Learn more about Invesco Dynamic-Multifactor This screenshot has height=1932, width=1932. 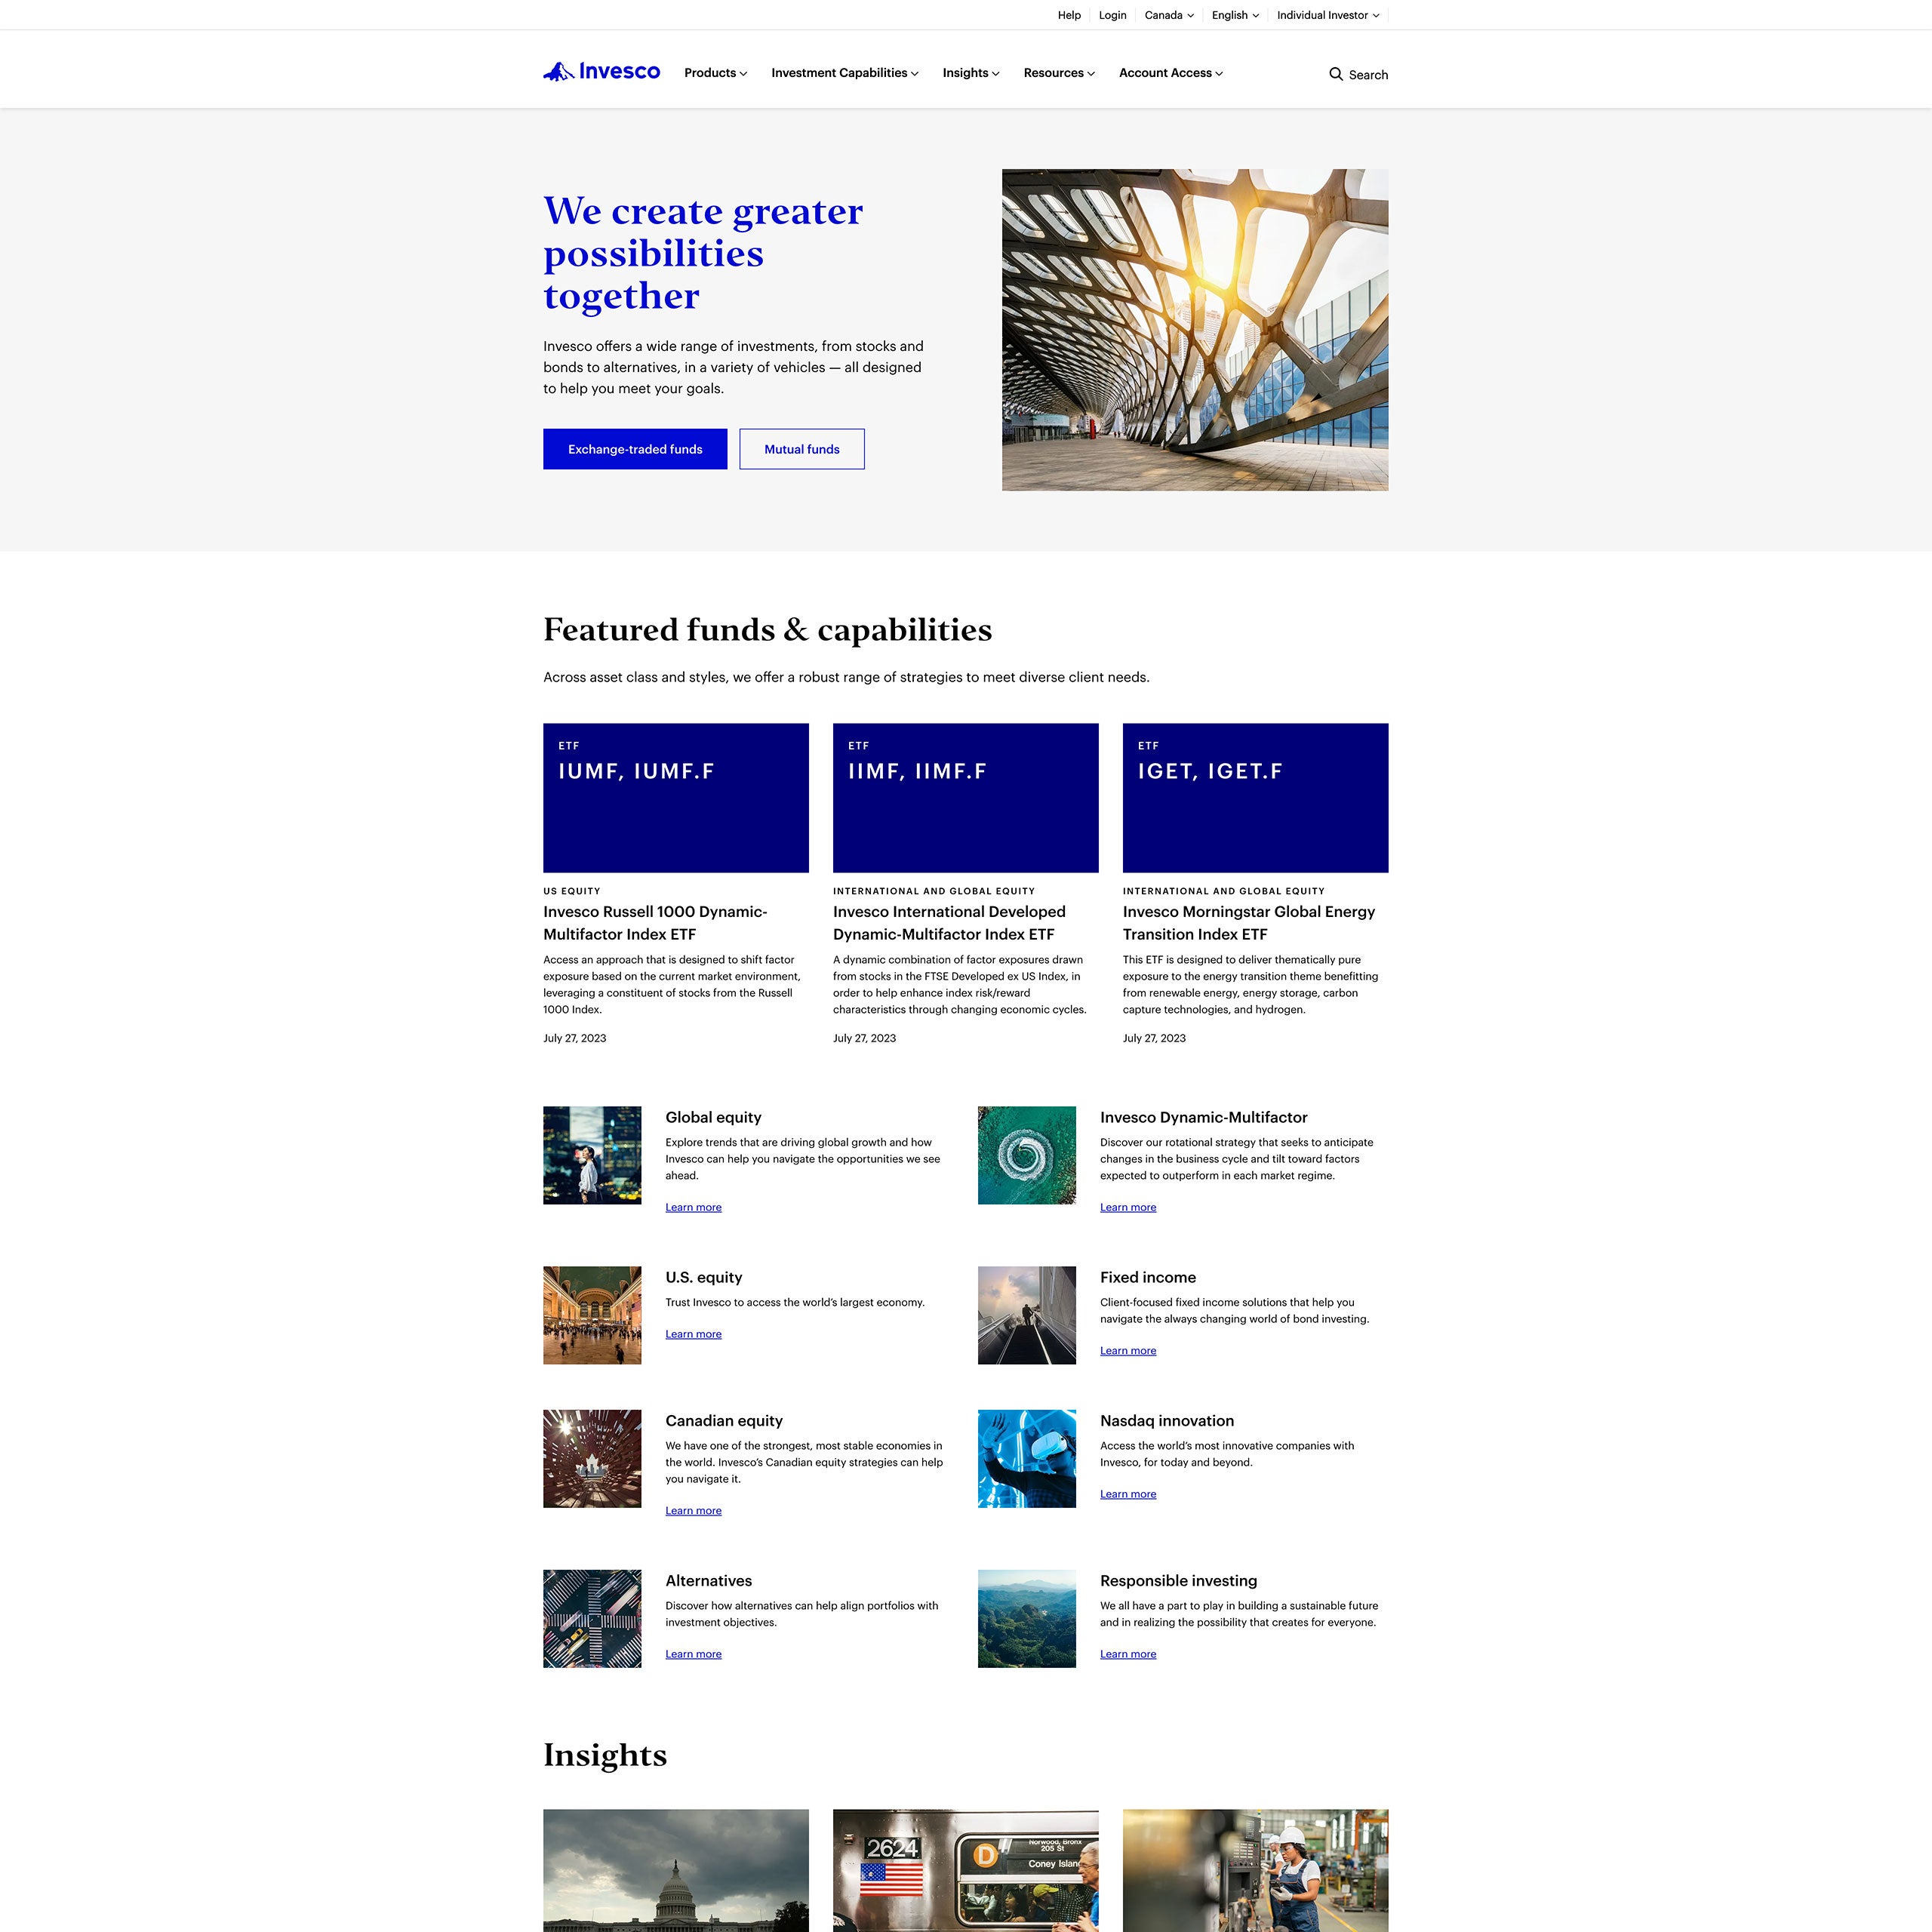tap(1128, 1207)
